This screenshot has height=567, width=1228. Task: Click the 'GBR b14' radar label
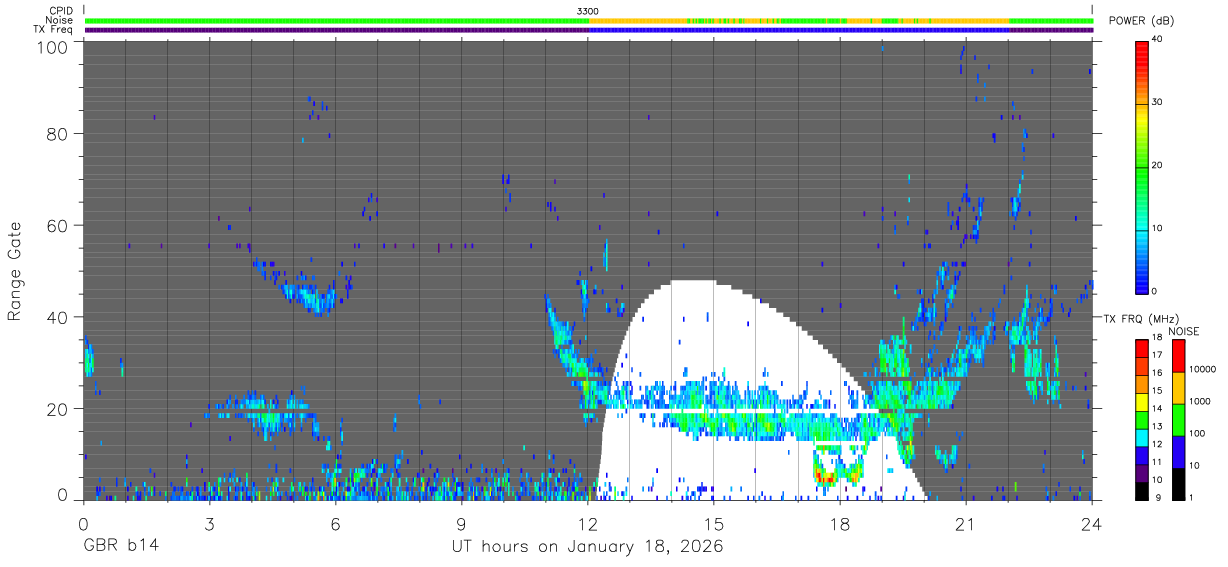tap(120, 548)
